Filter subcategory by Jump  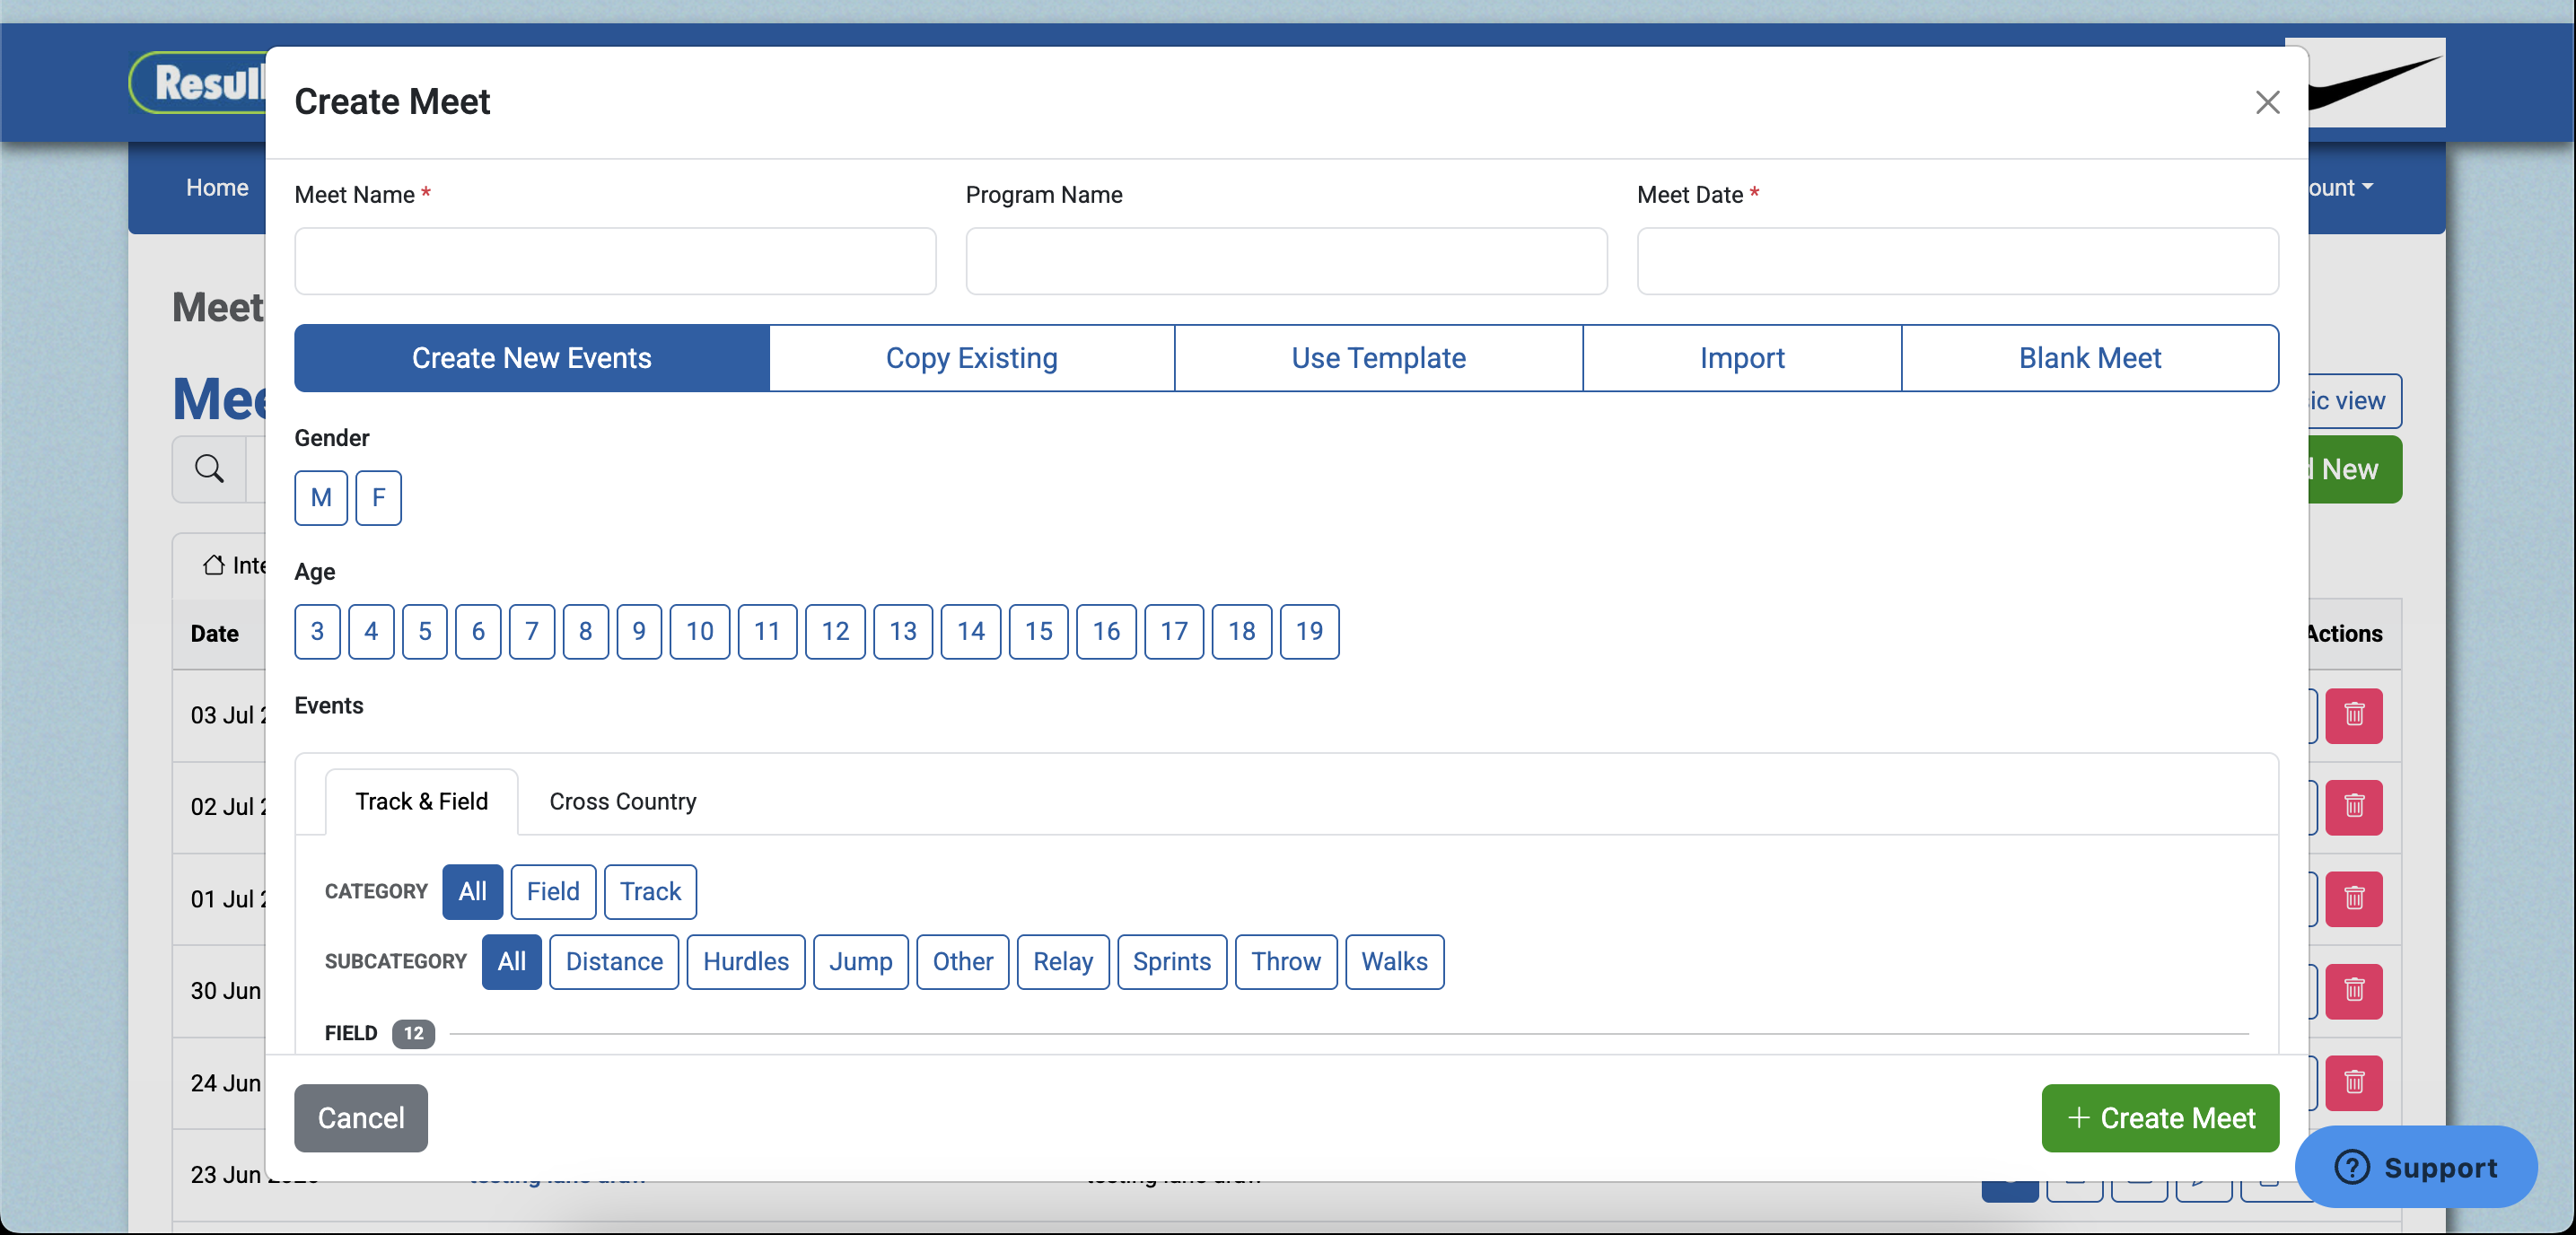861,961
